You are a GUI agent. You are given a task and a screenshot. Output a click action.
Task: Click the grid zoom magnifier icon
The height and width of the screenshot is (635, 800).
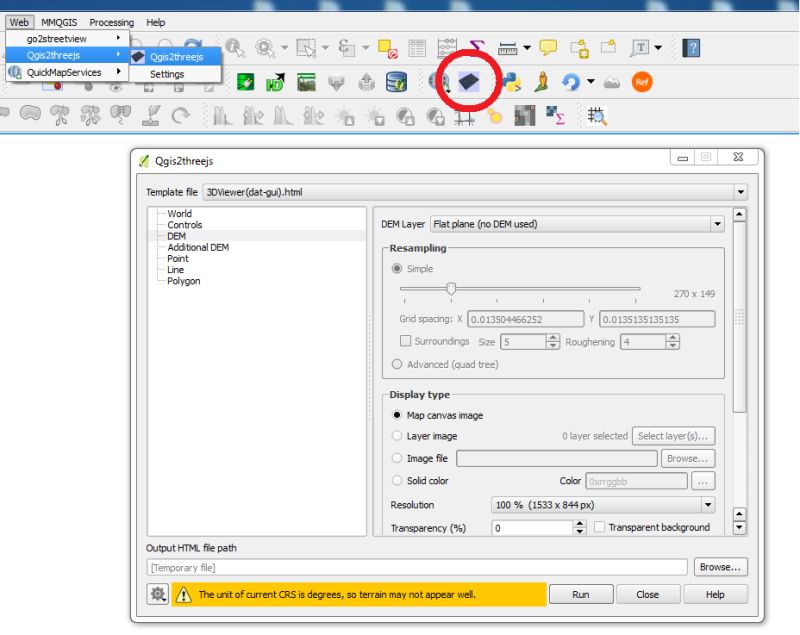[597, 116]
